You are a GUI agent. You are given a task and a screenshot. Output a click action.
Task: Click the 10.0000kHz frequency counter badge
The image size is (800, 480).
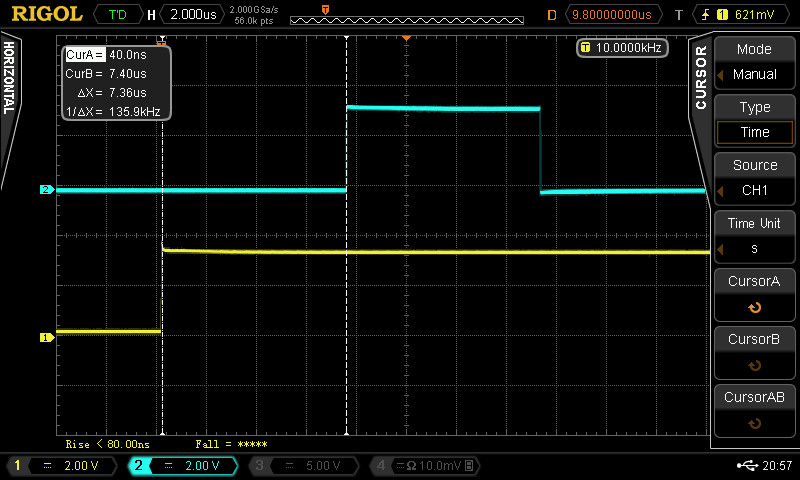(622, 48)
